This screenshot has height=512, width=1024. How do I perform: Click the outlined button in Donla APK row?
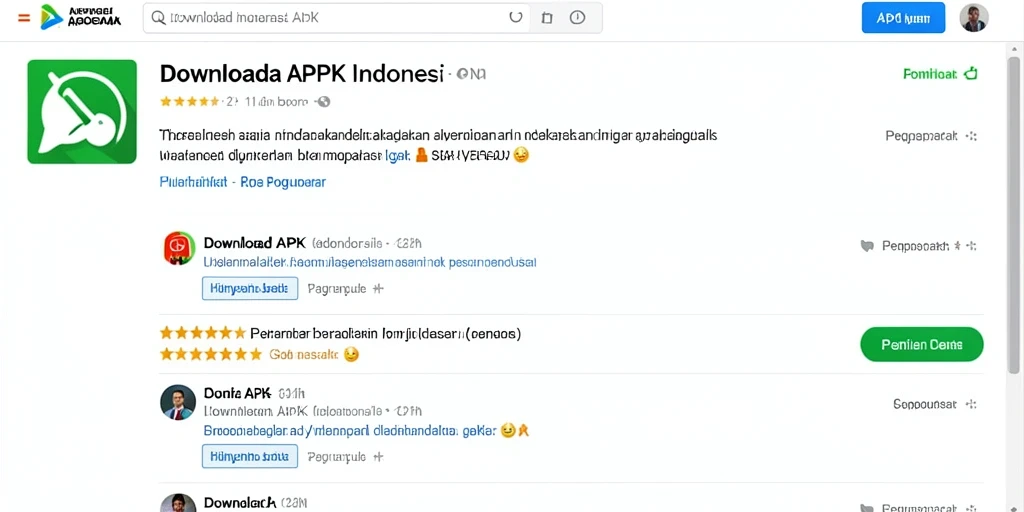[250, 456]
